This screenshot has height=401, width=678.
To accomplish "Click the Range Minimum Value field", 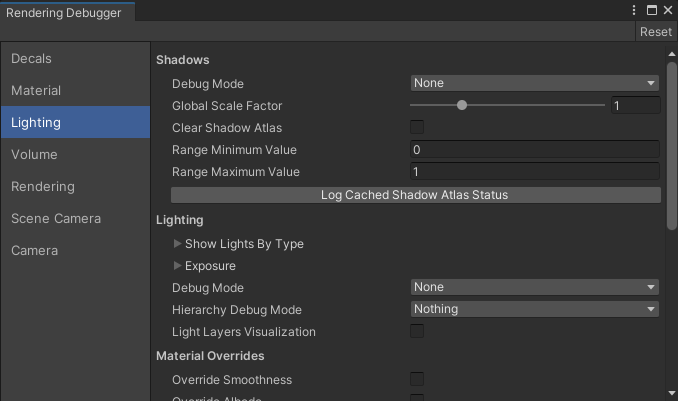I will point(534,149).
